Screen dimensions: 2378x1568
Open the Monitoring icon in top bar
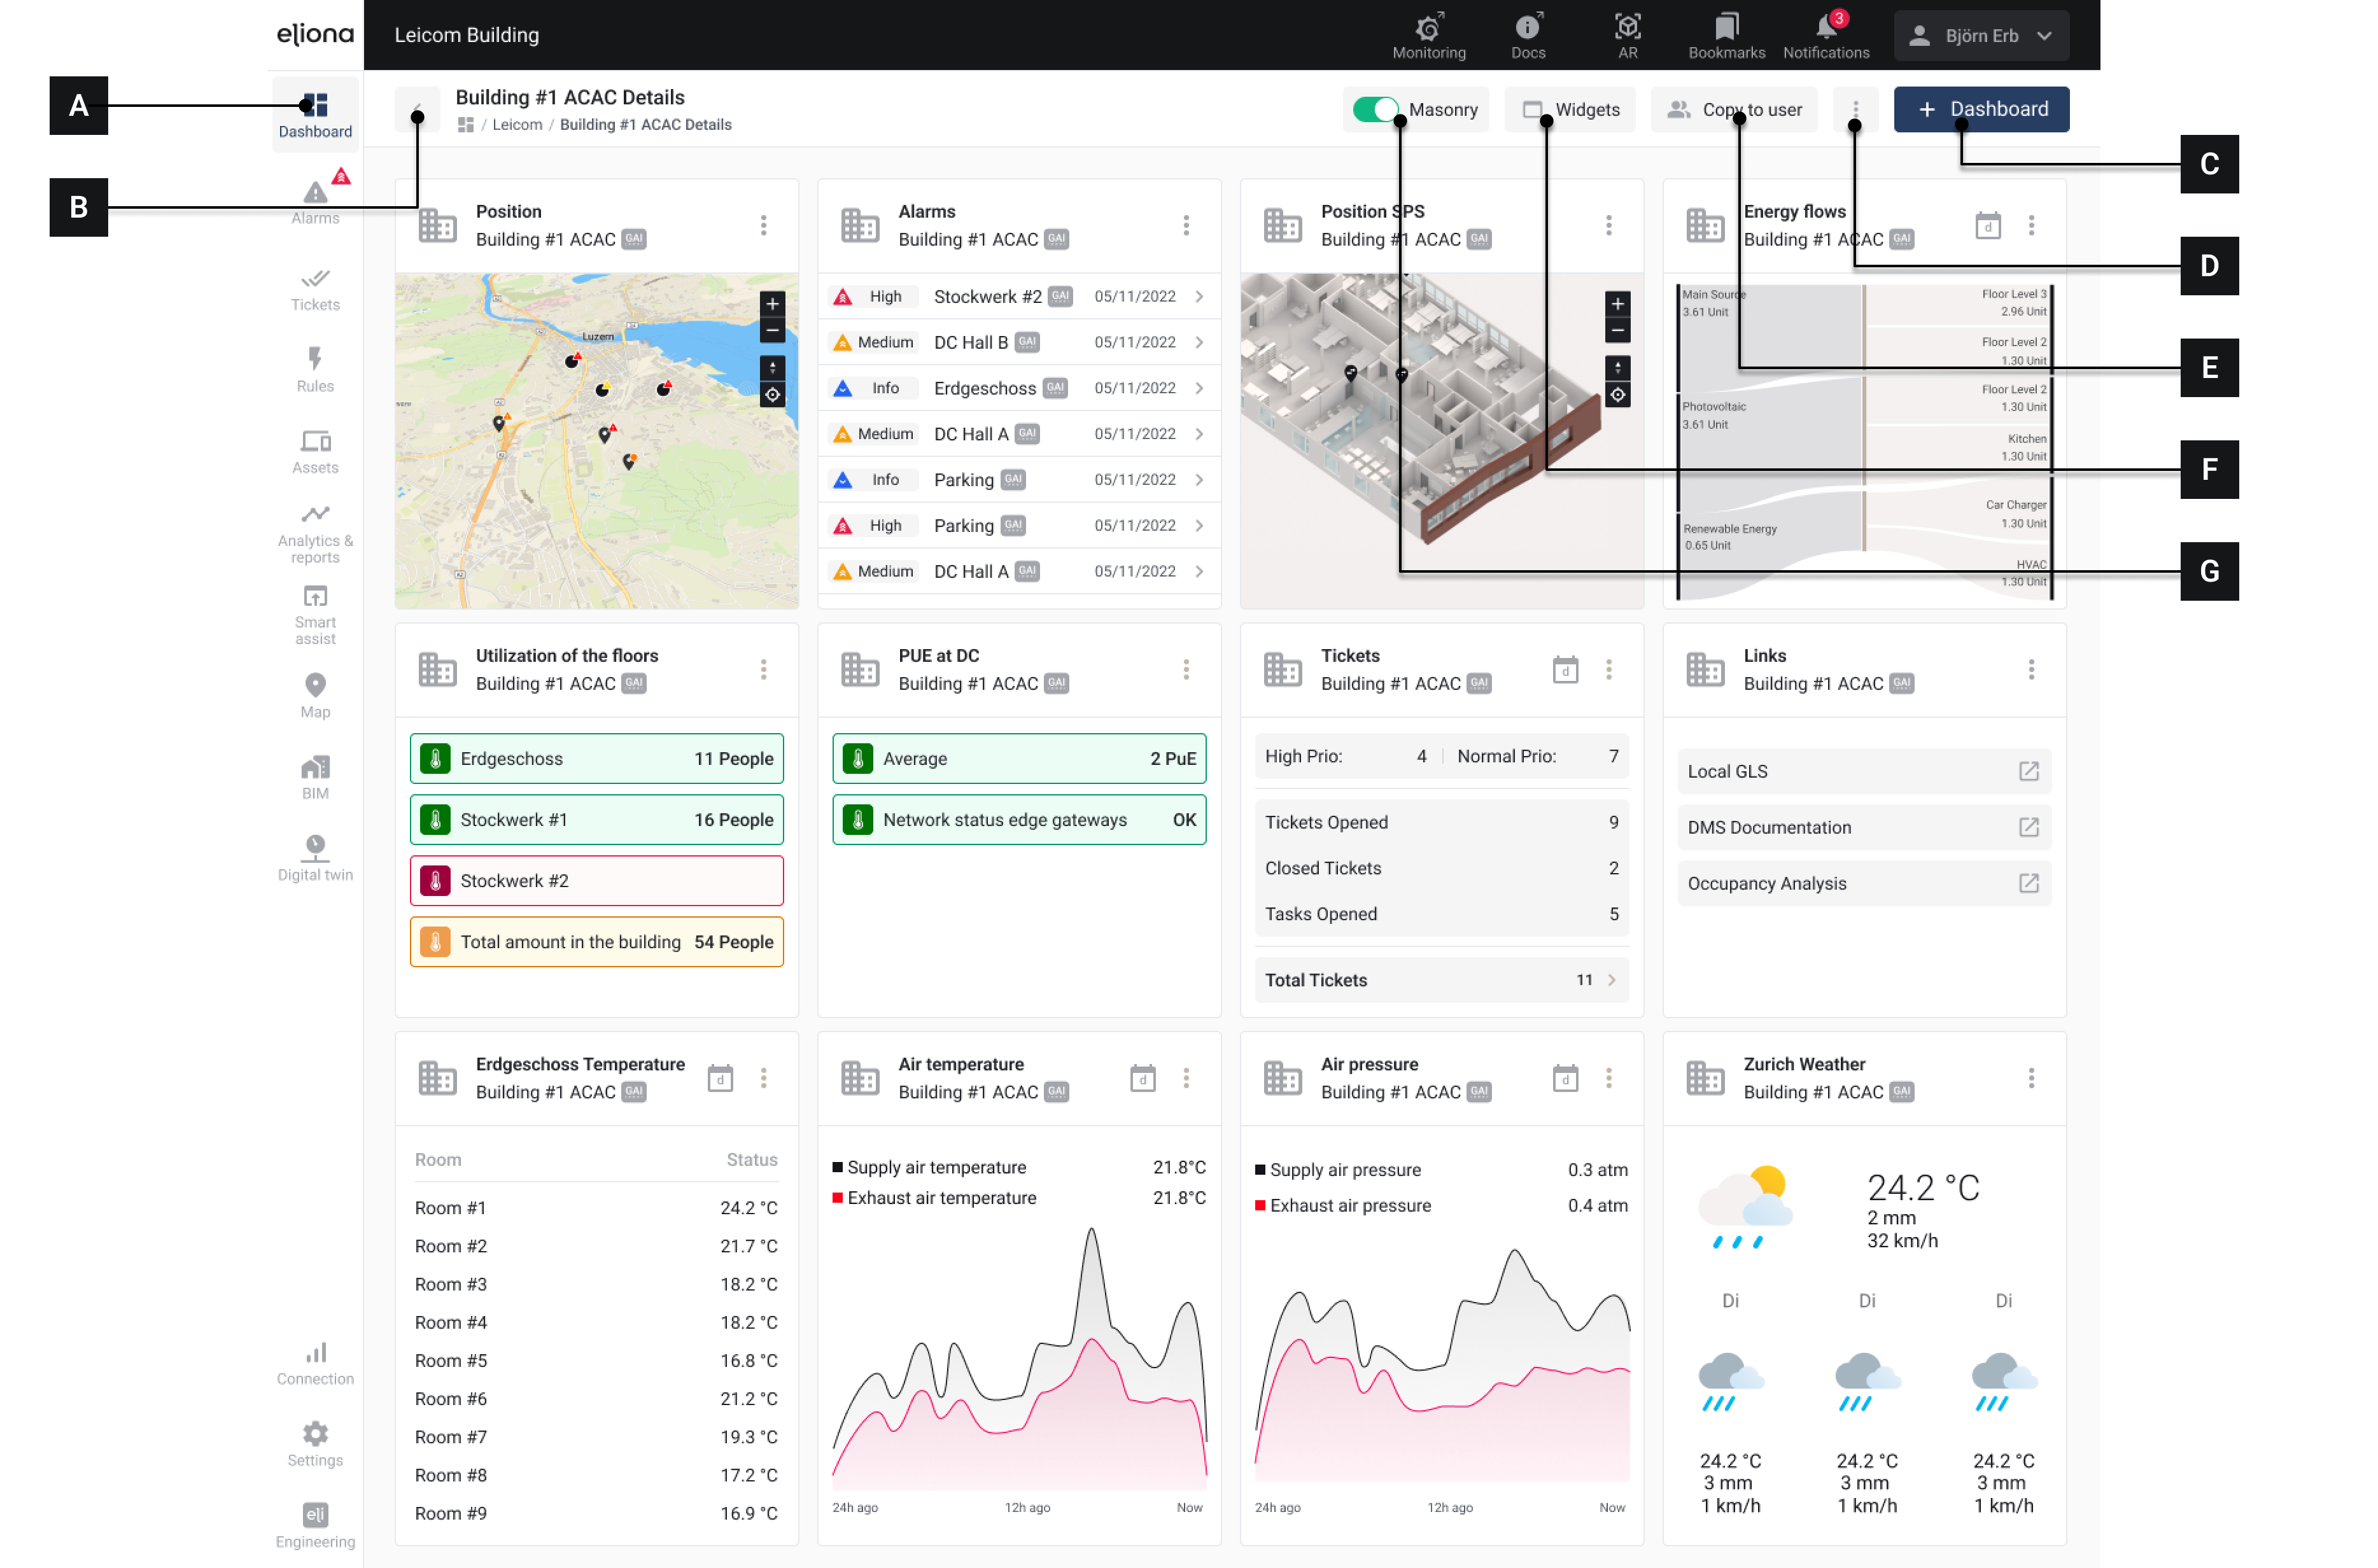(1429, 35)
